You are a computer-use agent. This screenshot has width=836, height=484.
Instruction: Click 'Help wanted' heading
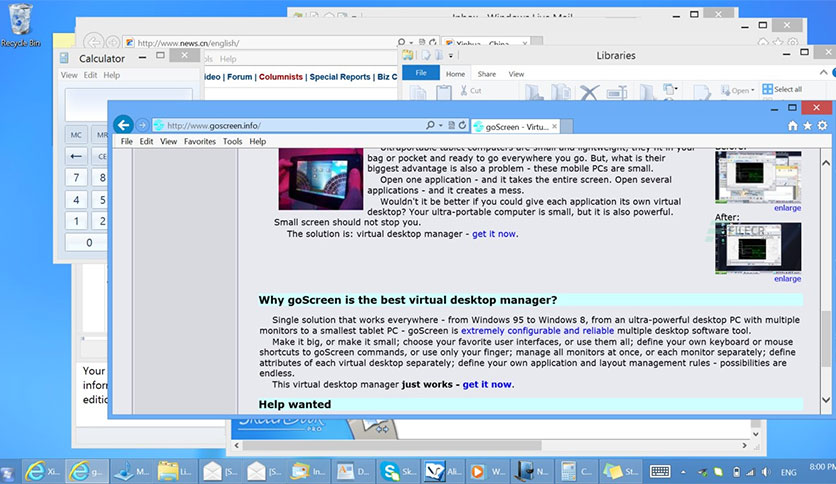coord(295,404)
